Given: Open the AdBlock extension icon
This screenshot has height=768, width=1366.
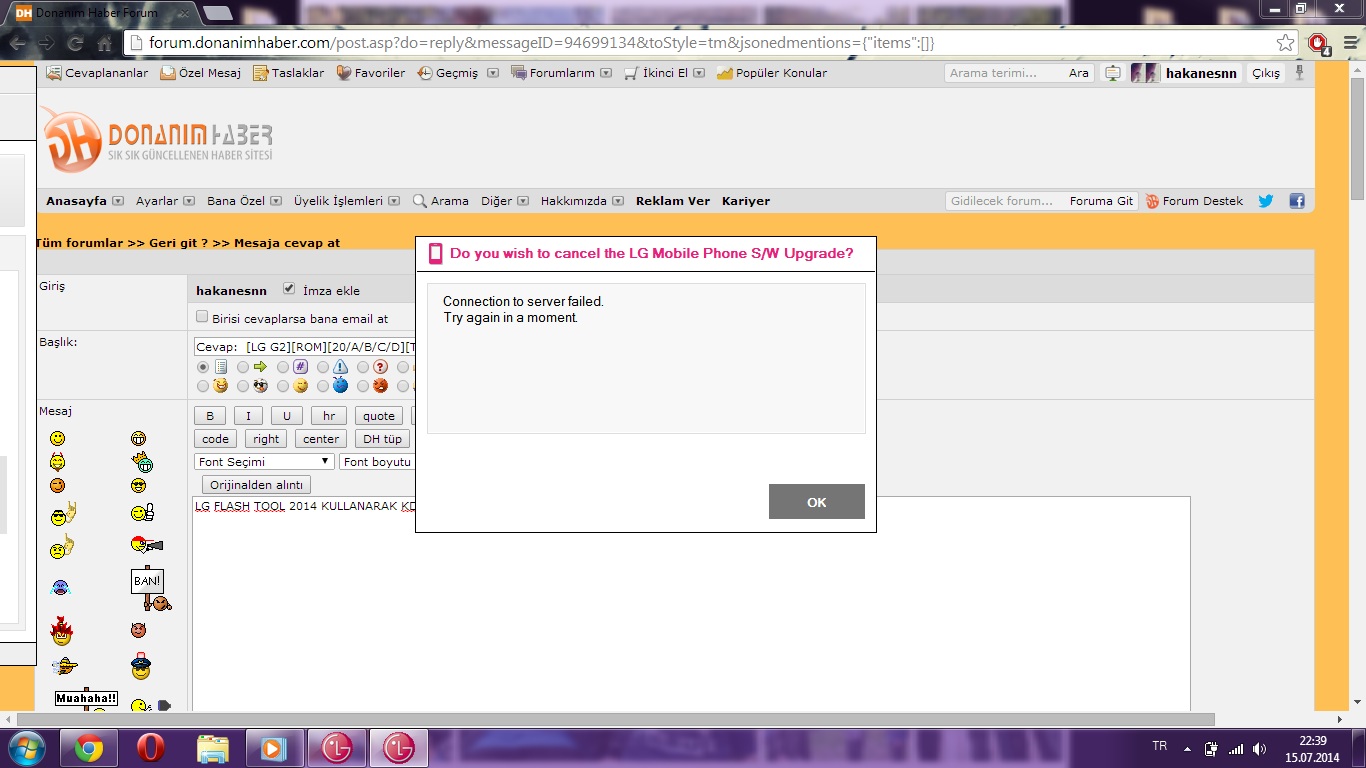Looking at the screenshot, I should [1318, 43].
